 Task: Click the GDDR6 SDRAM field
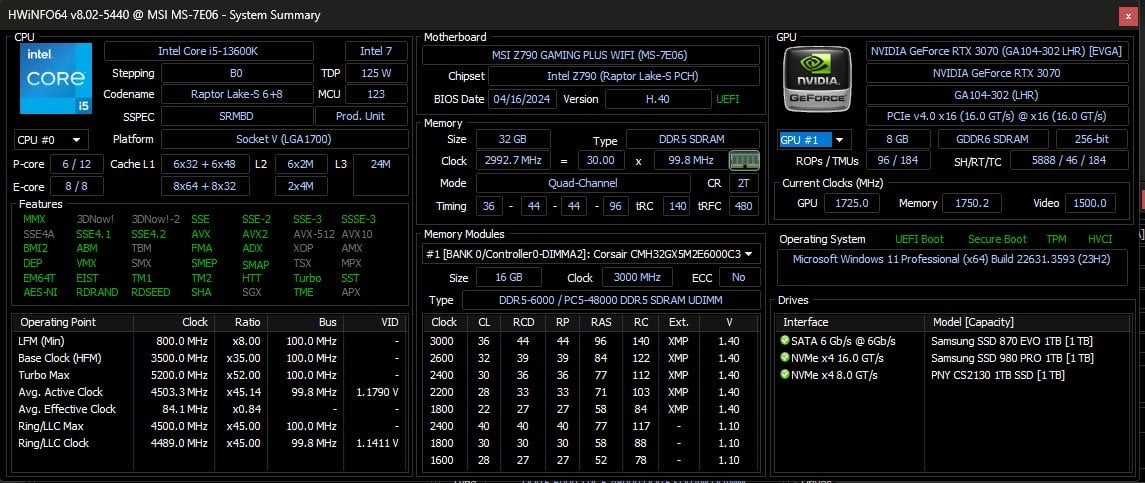(x=992, y=139)
